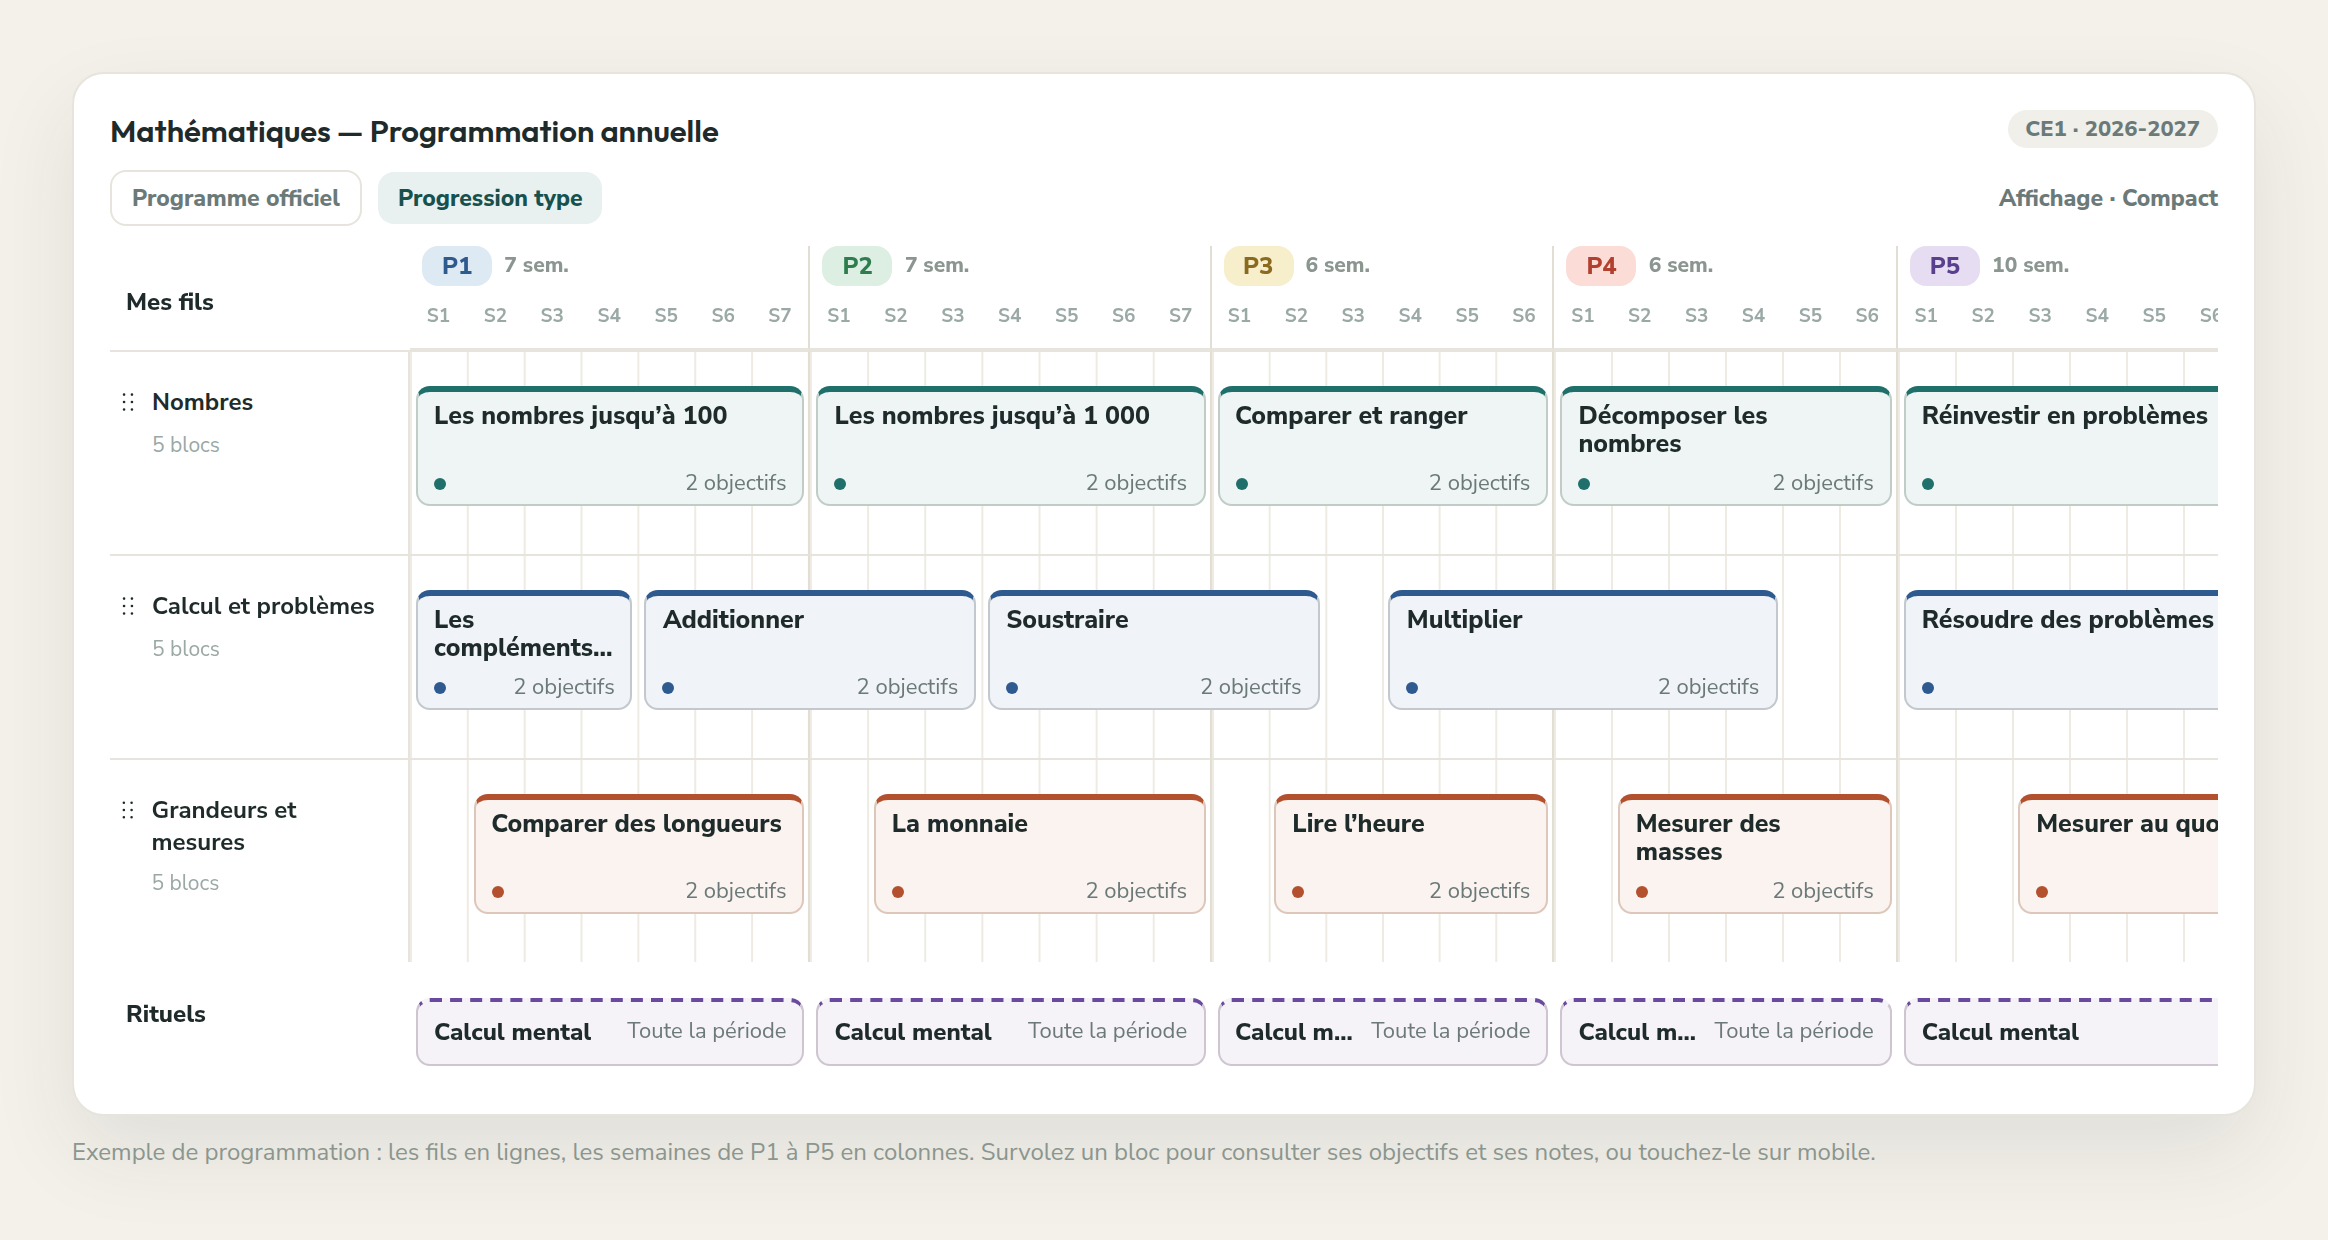
Task: Open the Calcul mental ritual in period P5
Action: [x=2062, y=1032]
